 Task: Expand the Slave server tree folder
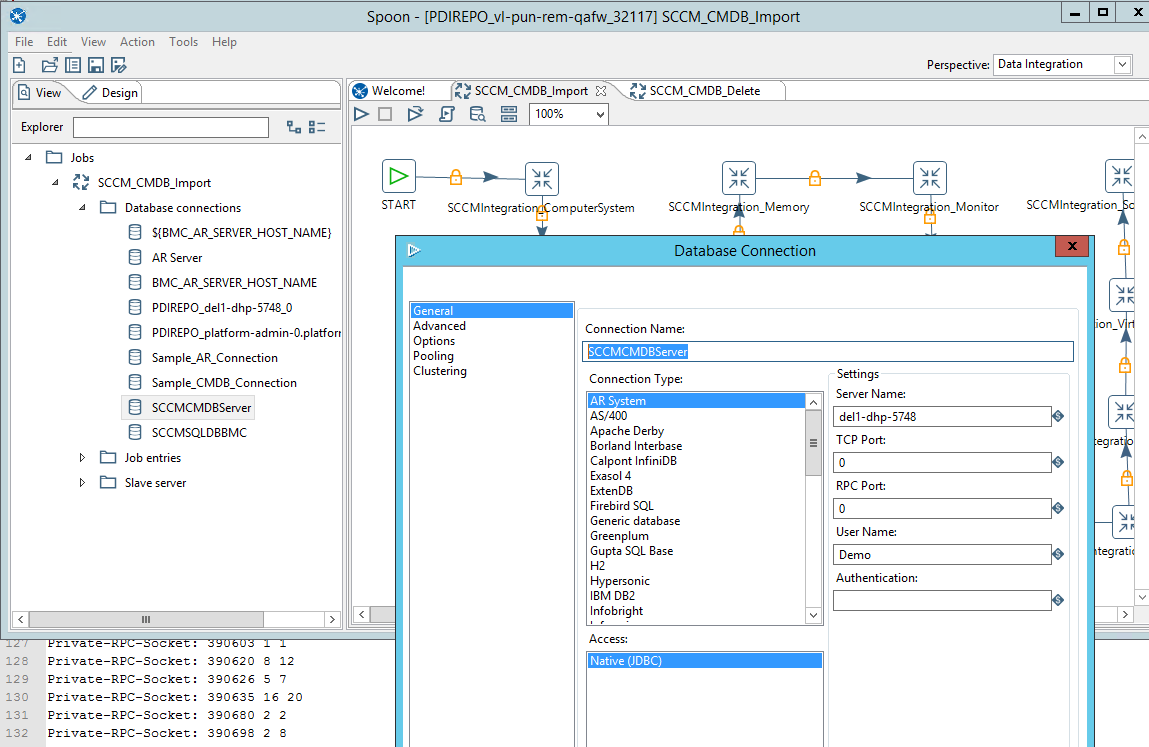tap(83, 483)
